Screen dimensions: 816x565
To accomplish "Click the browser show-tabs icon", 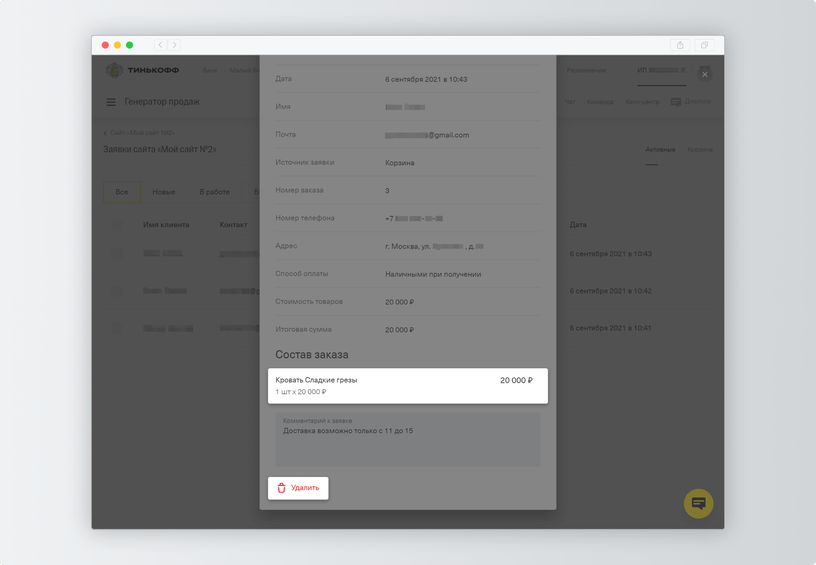I will click(x=704, y=45).
